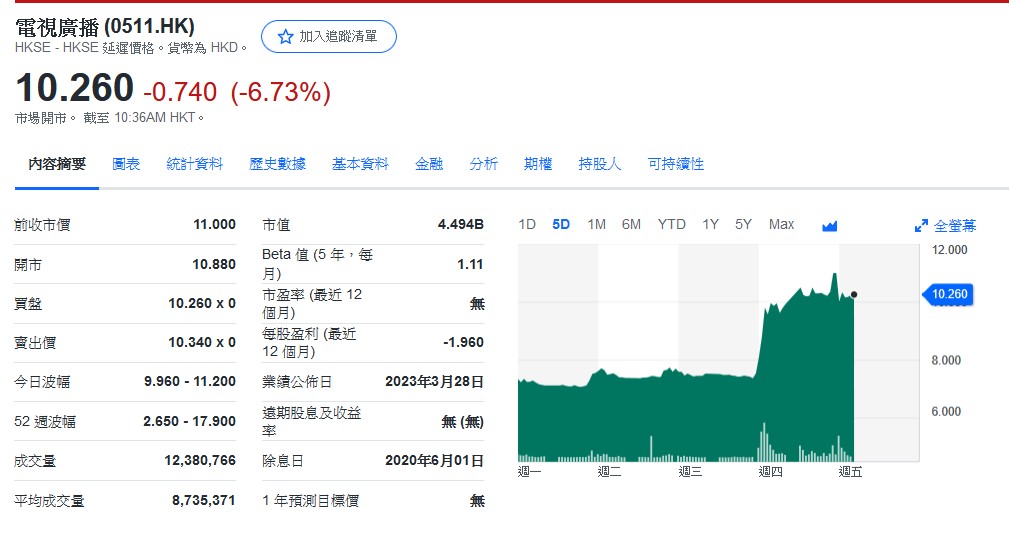Select the 金融 tab

[x=429, y=164]
